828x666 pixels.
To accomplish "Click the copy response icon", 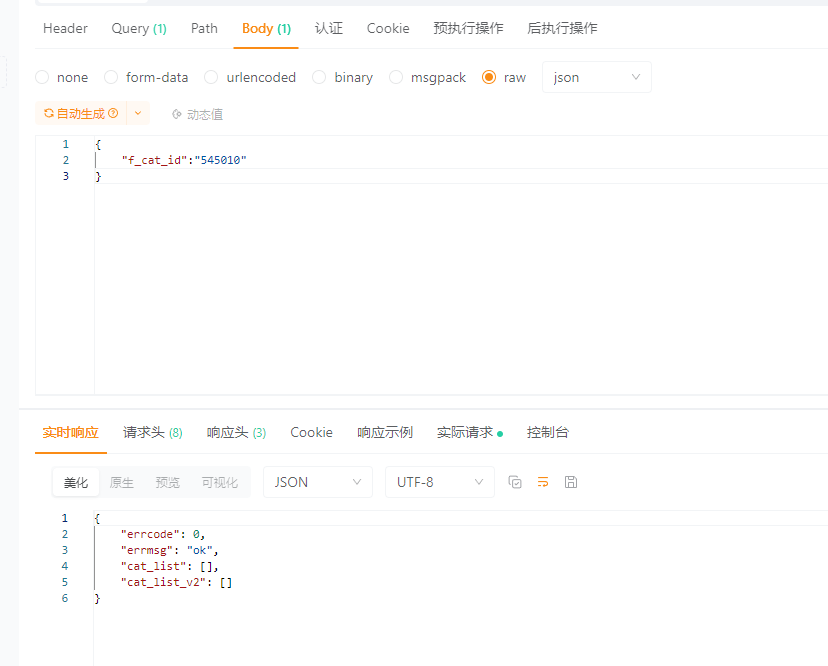I will pos(515,482).
